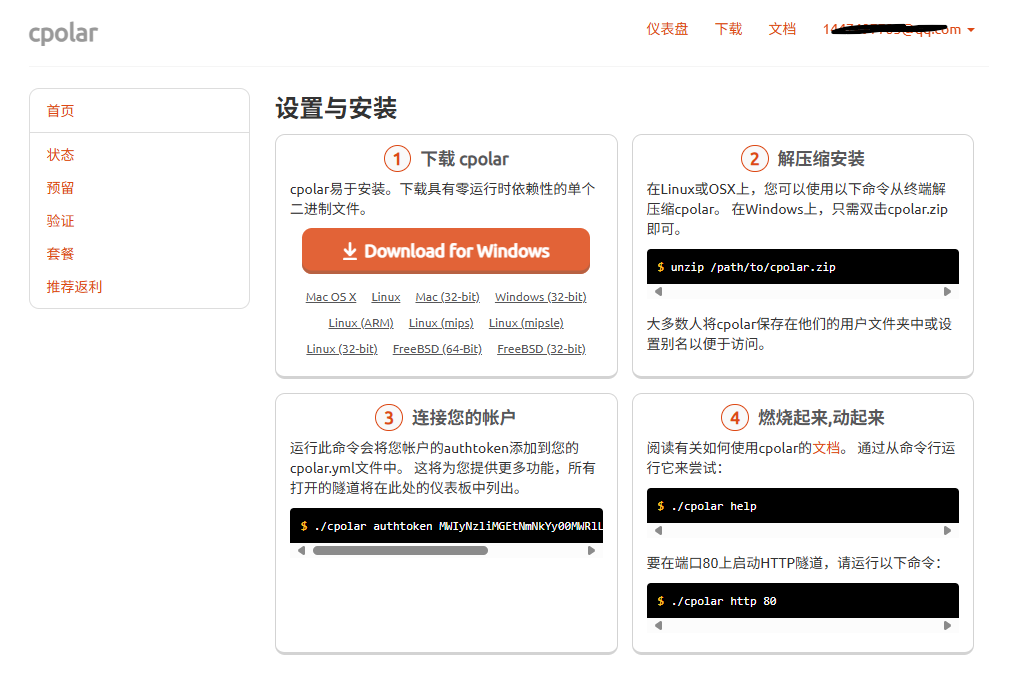Click the Download for Windows button
Image resolution: width=1025 pixels, height=680 pixels.
click(446, 251)
